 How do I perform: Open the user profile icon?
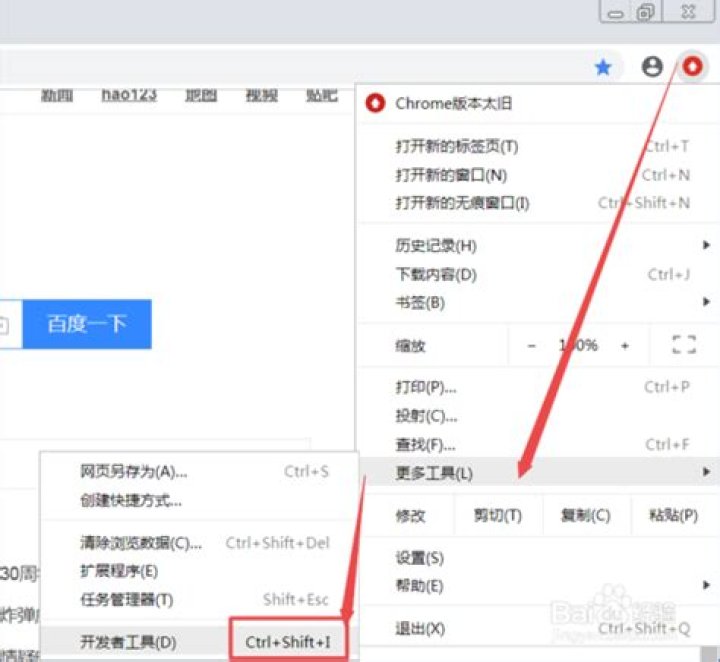(x=652, y=67)
